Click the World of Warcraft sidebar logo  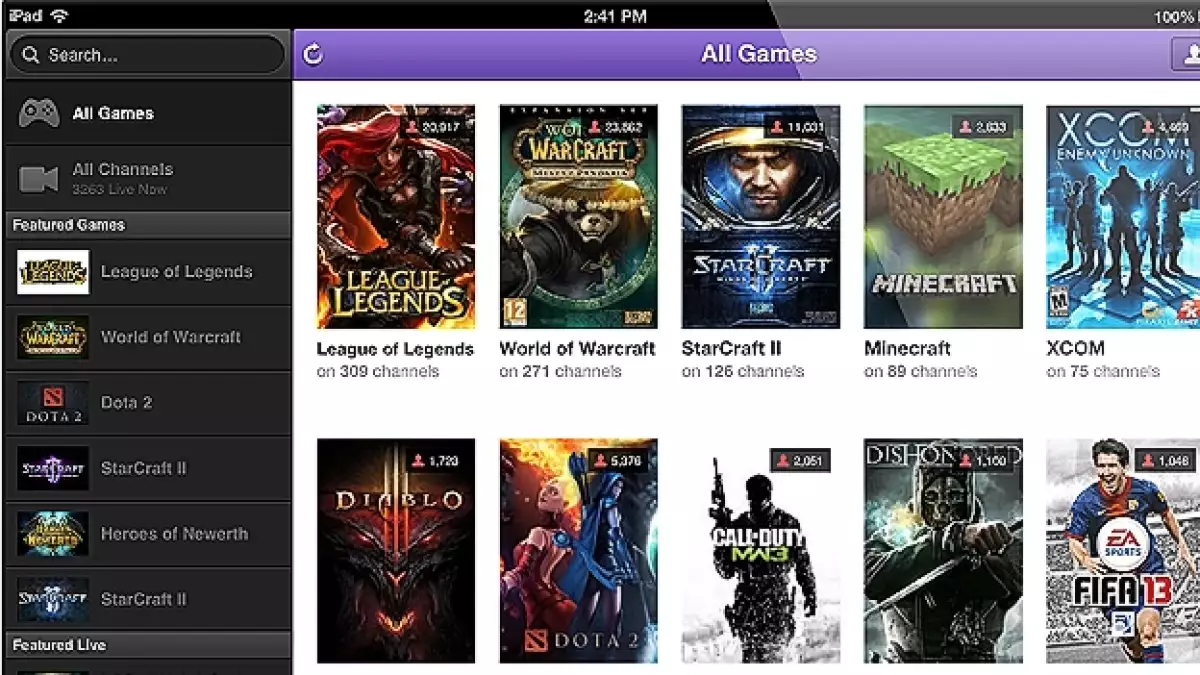pos(53,337)
